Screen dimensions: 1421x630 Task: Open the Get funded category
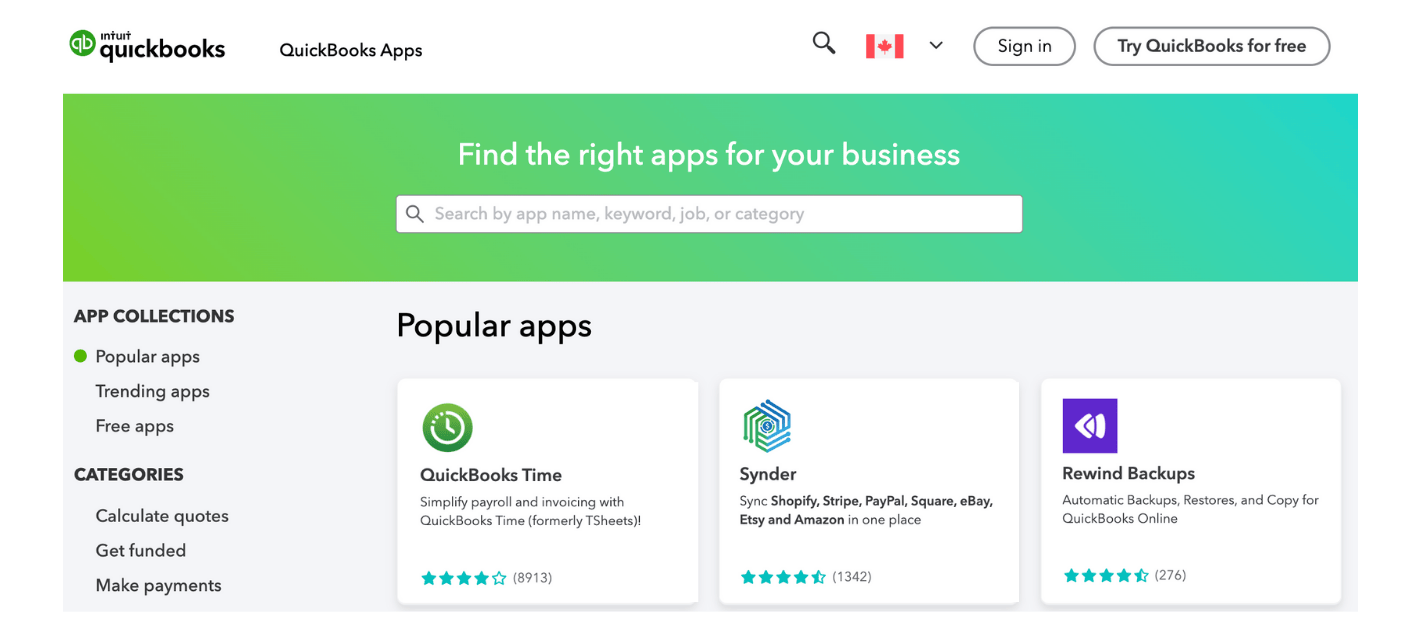coord(140,551)
